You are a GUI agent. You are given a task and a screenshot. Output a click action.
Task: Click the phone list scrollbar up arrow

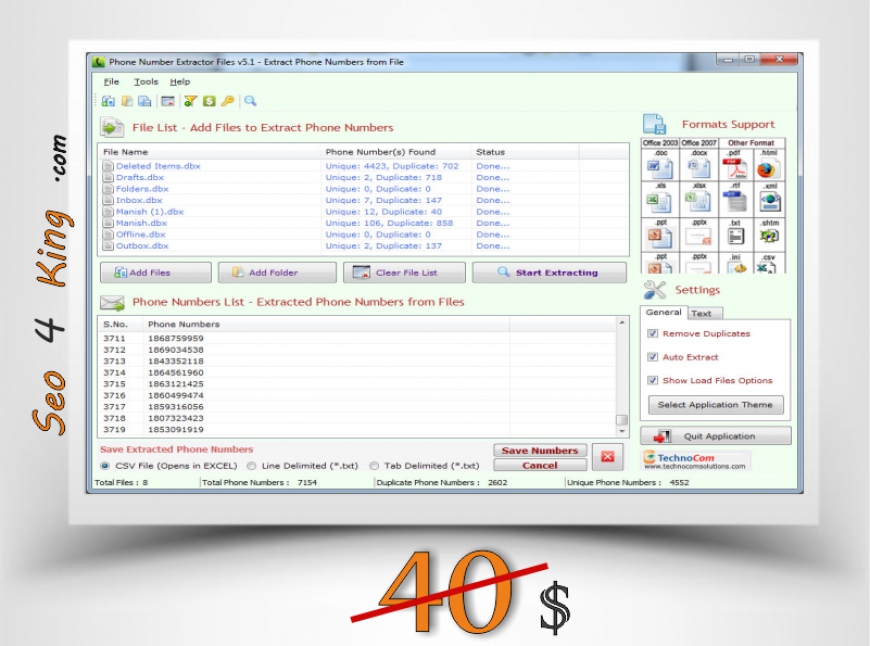pos(622,322)
